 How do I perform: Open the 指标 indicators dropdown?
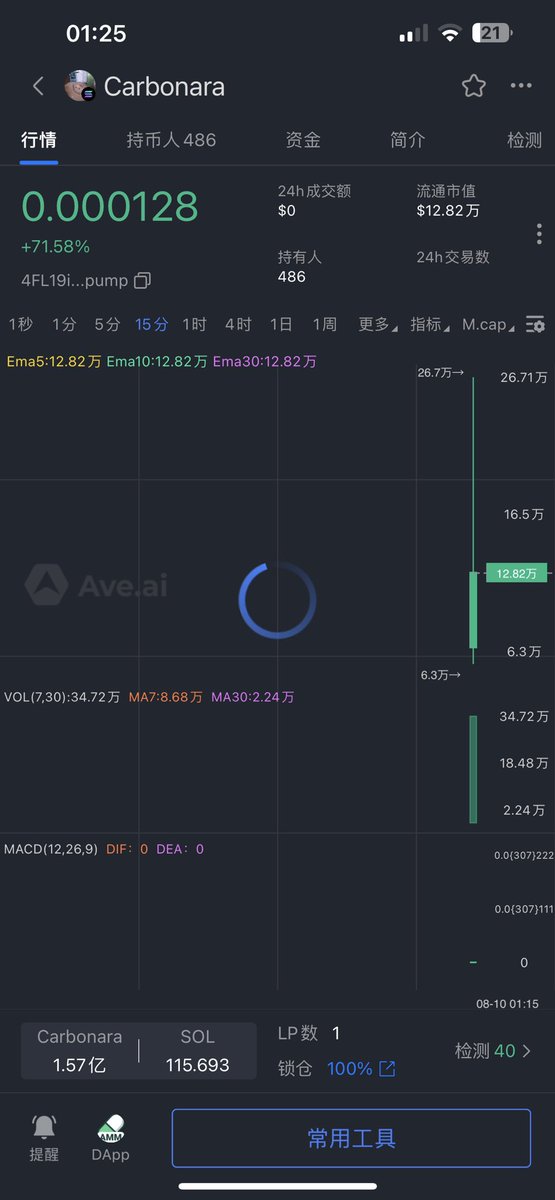click(x=430, y=324)
